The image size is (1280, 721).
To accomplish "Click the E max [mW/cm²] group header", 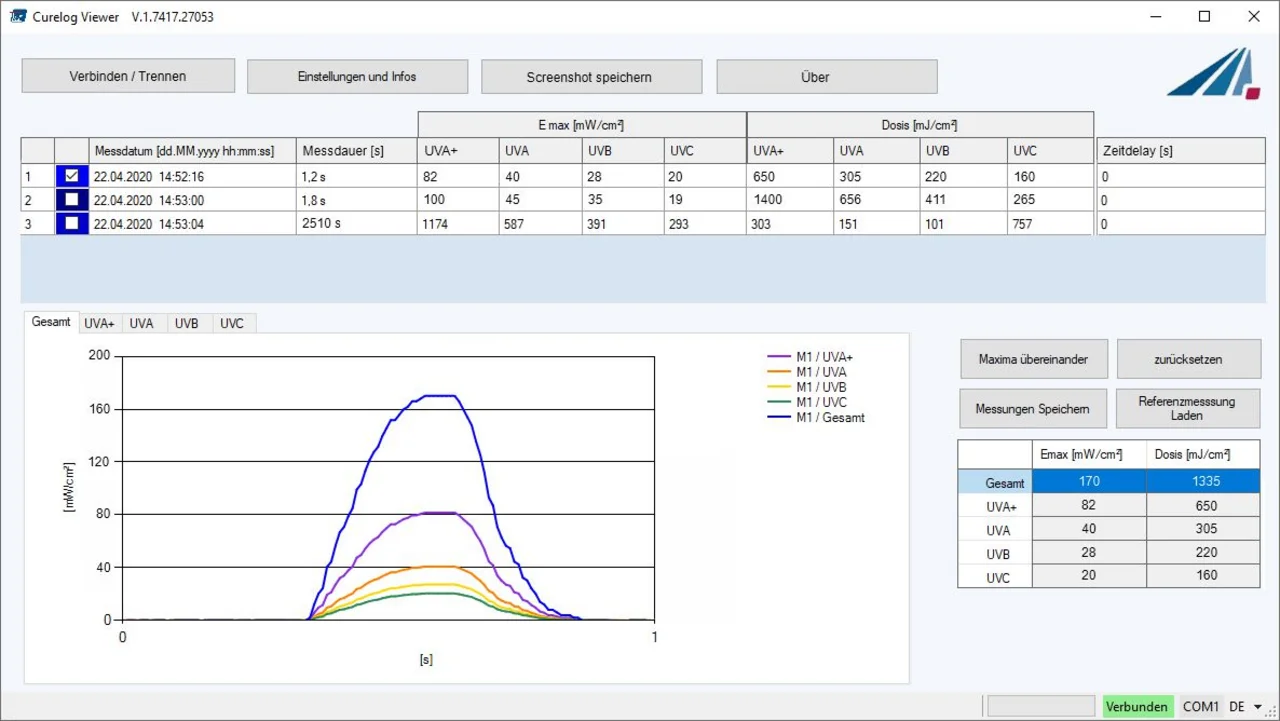I will [x=582, y=125].
